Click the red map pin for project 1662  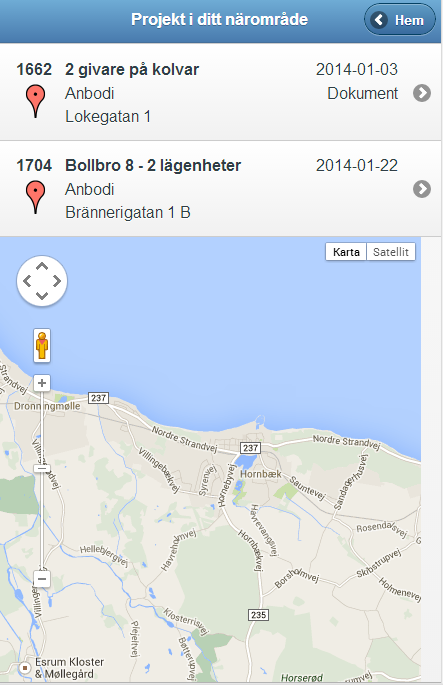click(36, 101)
